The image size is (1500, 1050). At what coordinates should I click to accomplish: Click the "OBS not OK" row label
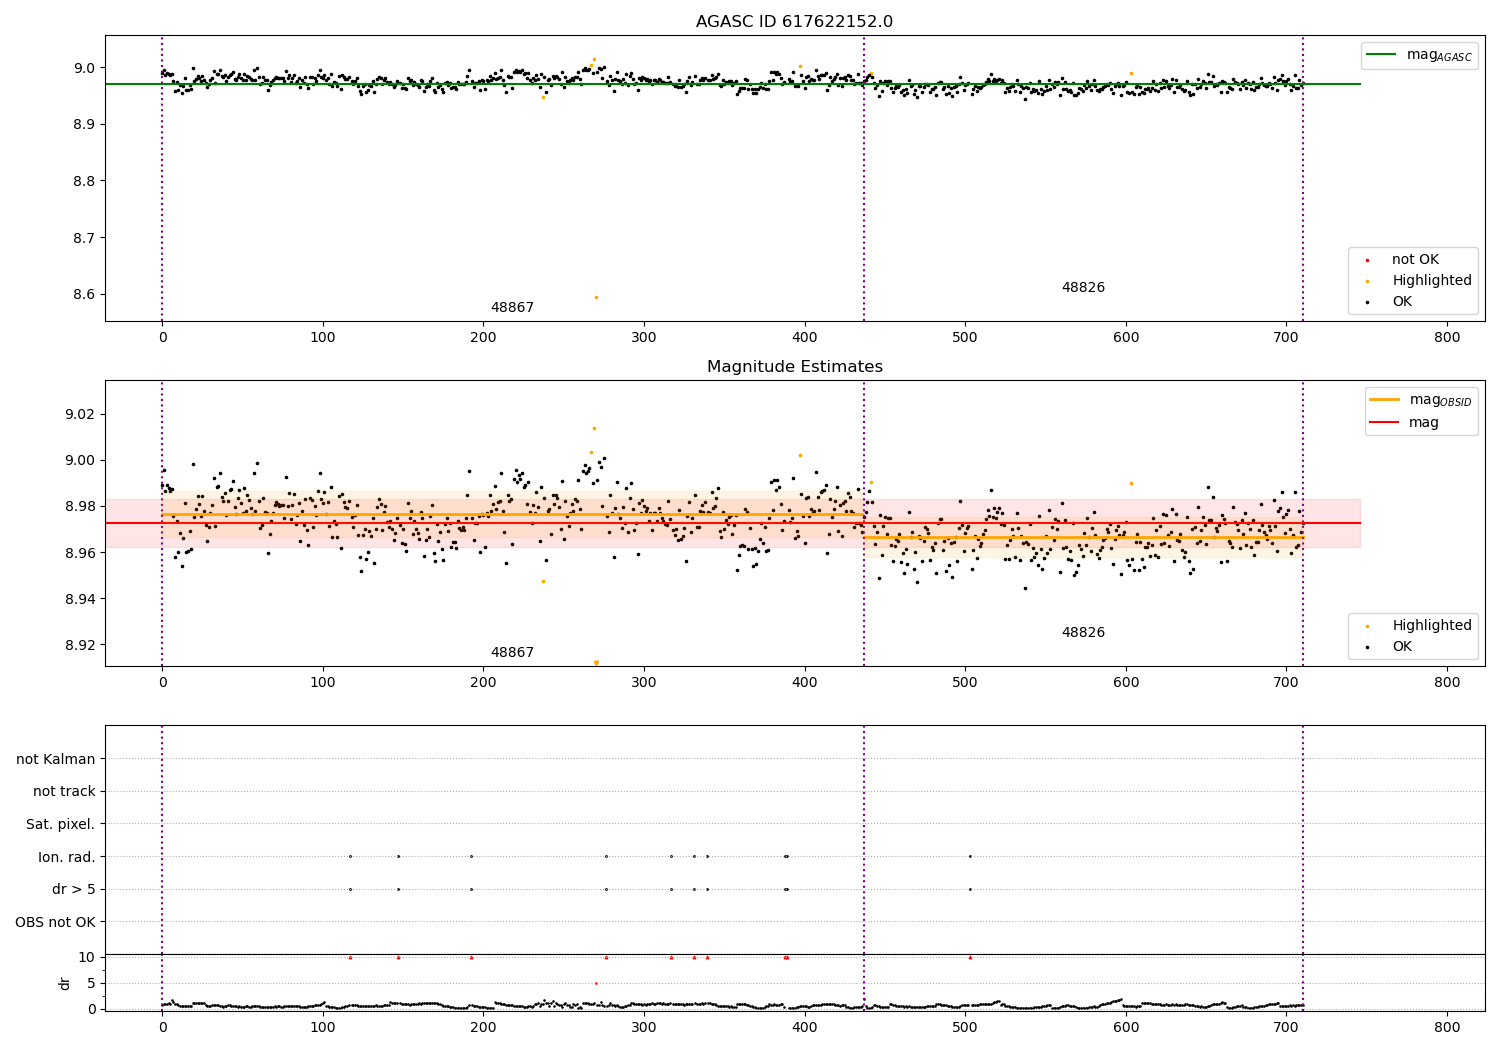[x=55, y=922]
